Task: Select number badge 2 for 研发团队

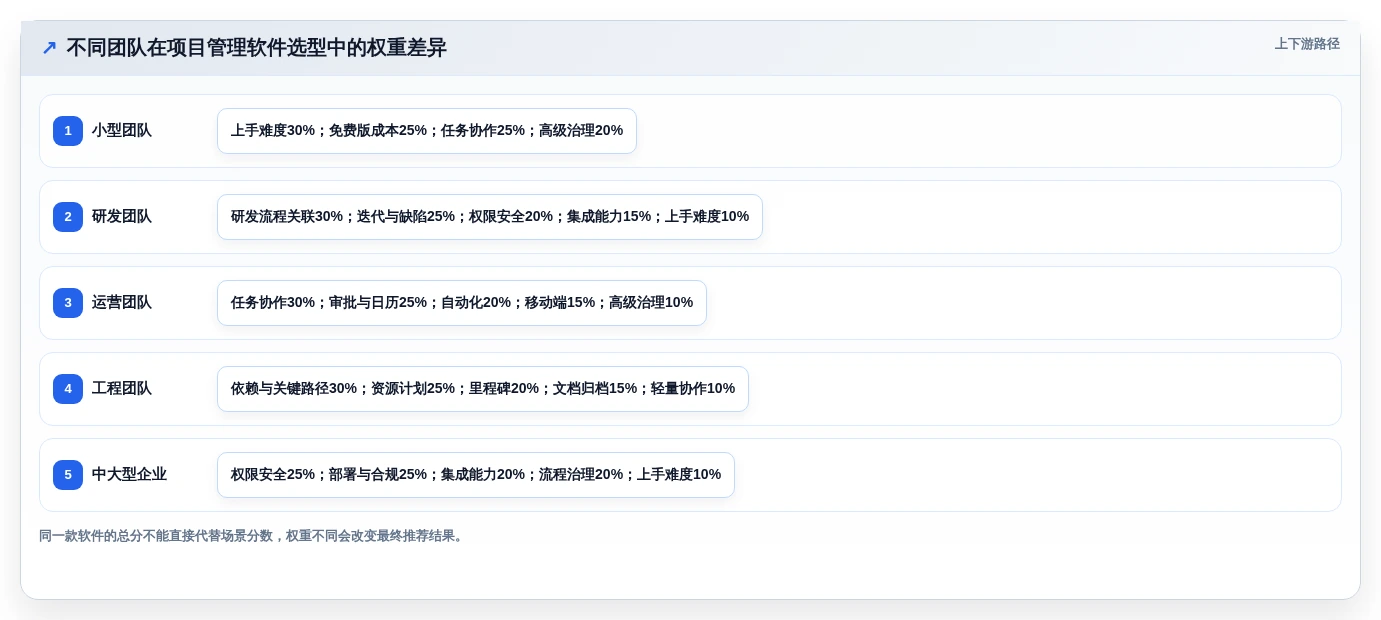Action: (68, 217)
